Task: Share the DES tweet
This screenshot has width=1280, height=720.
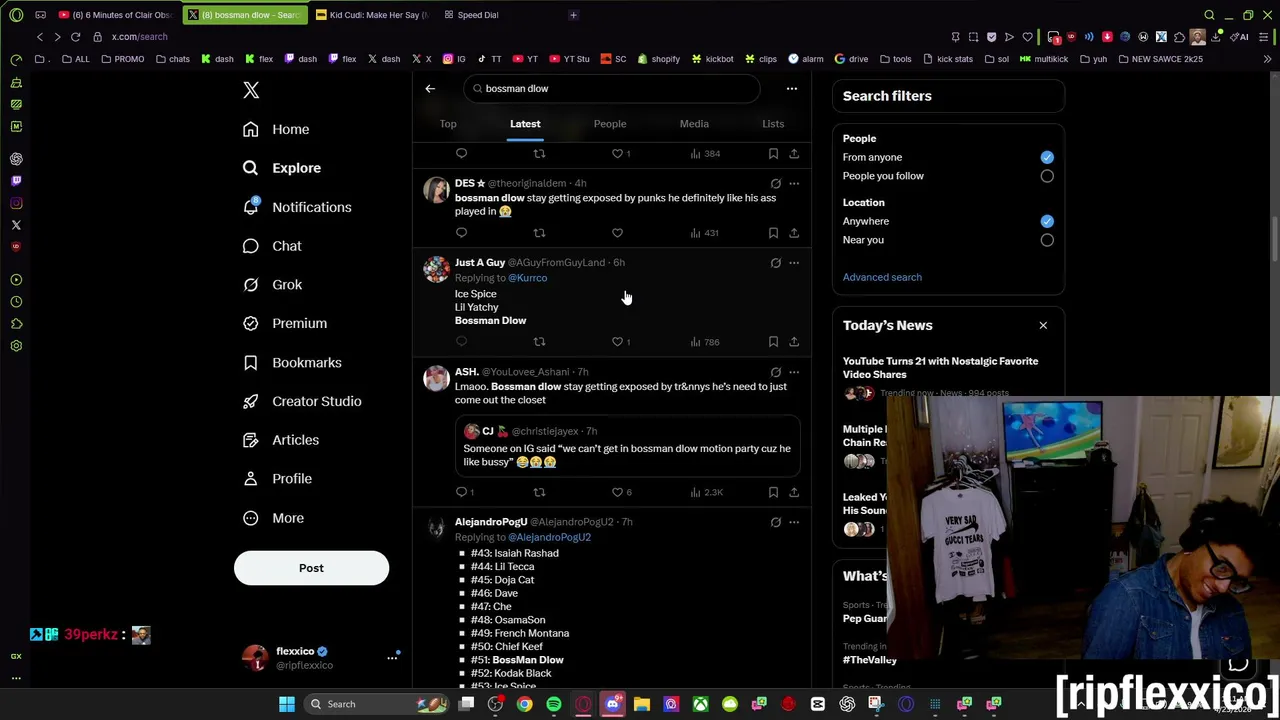Action: tap(794, 233)
